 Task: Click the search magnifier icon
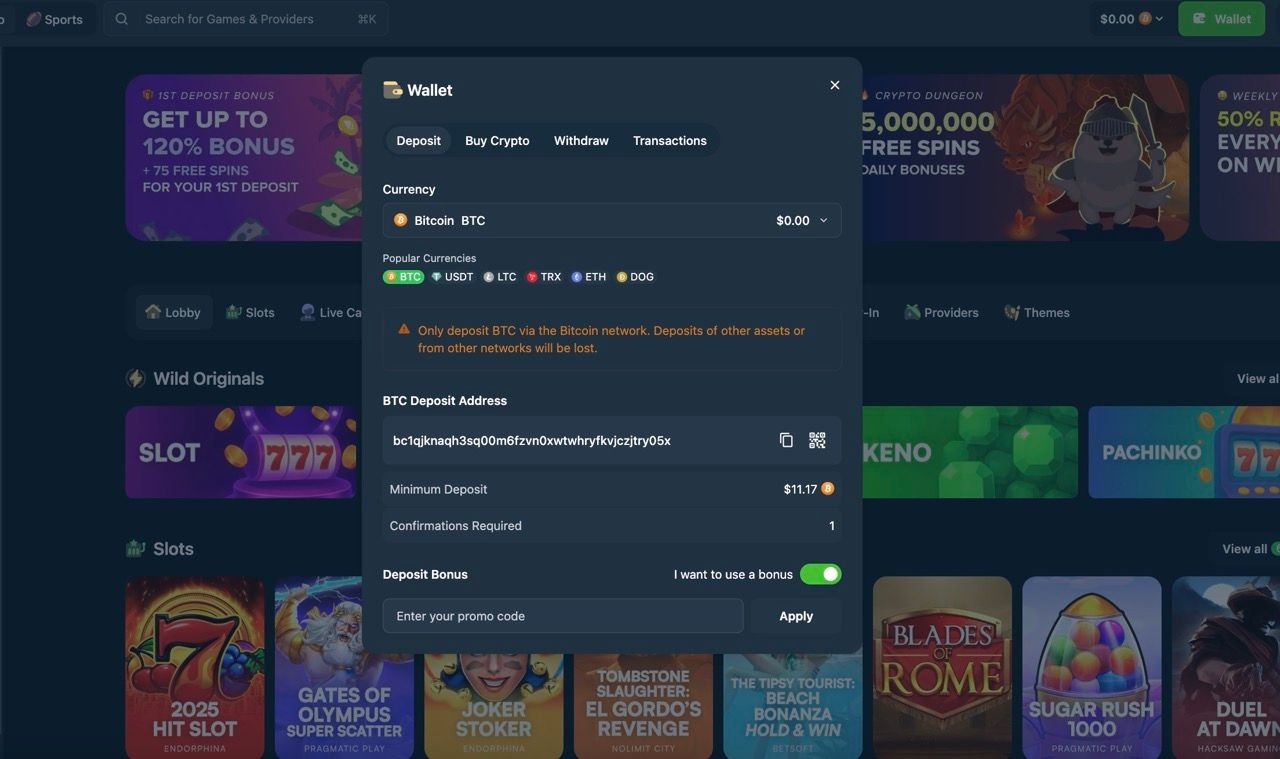[121, 19]
